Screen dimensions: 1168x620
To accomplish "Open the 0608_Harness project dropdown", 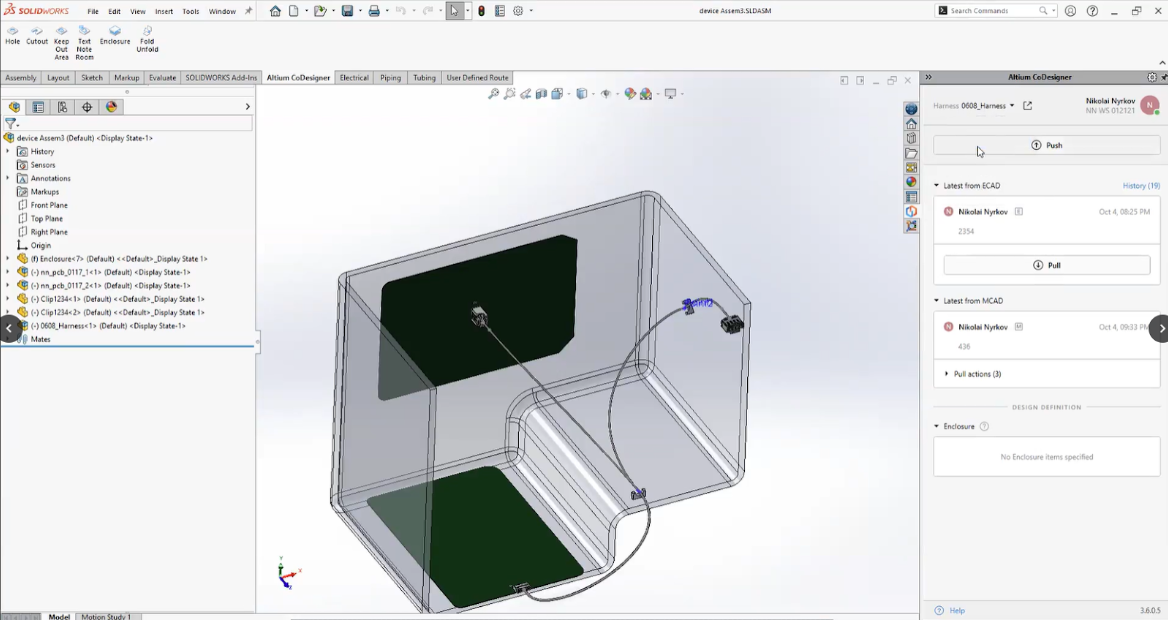I will tap(1012, 105).
